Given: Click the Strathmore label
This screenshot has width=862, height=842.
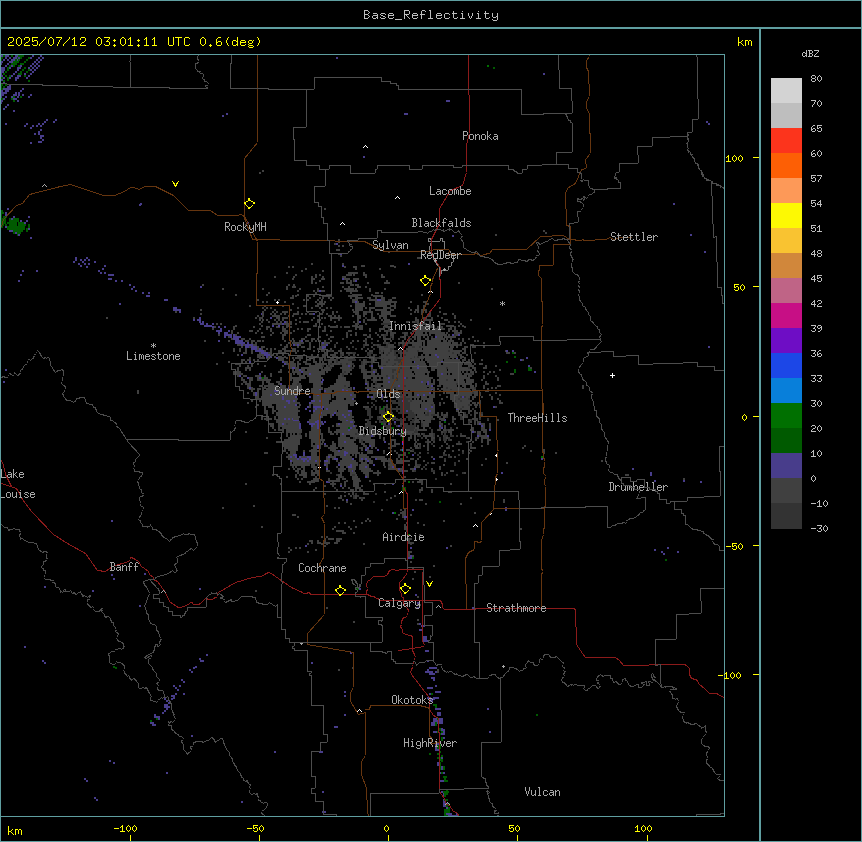Looking at the screenshot, I should pos(516,608).
